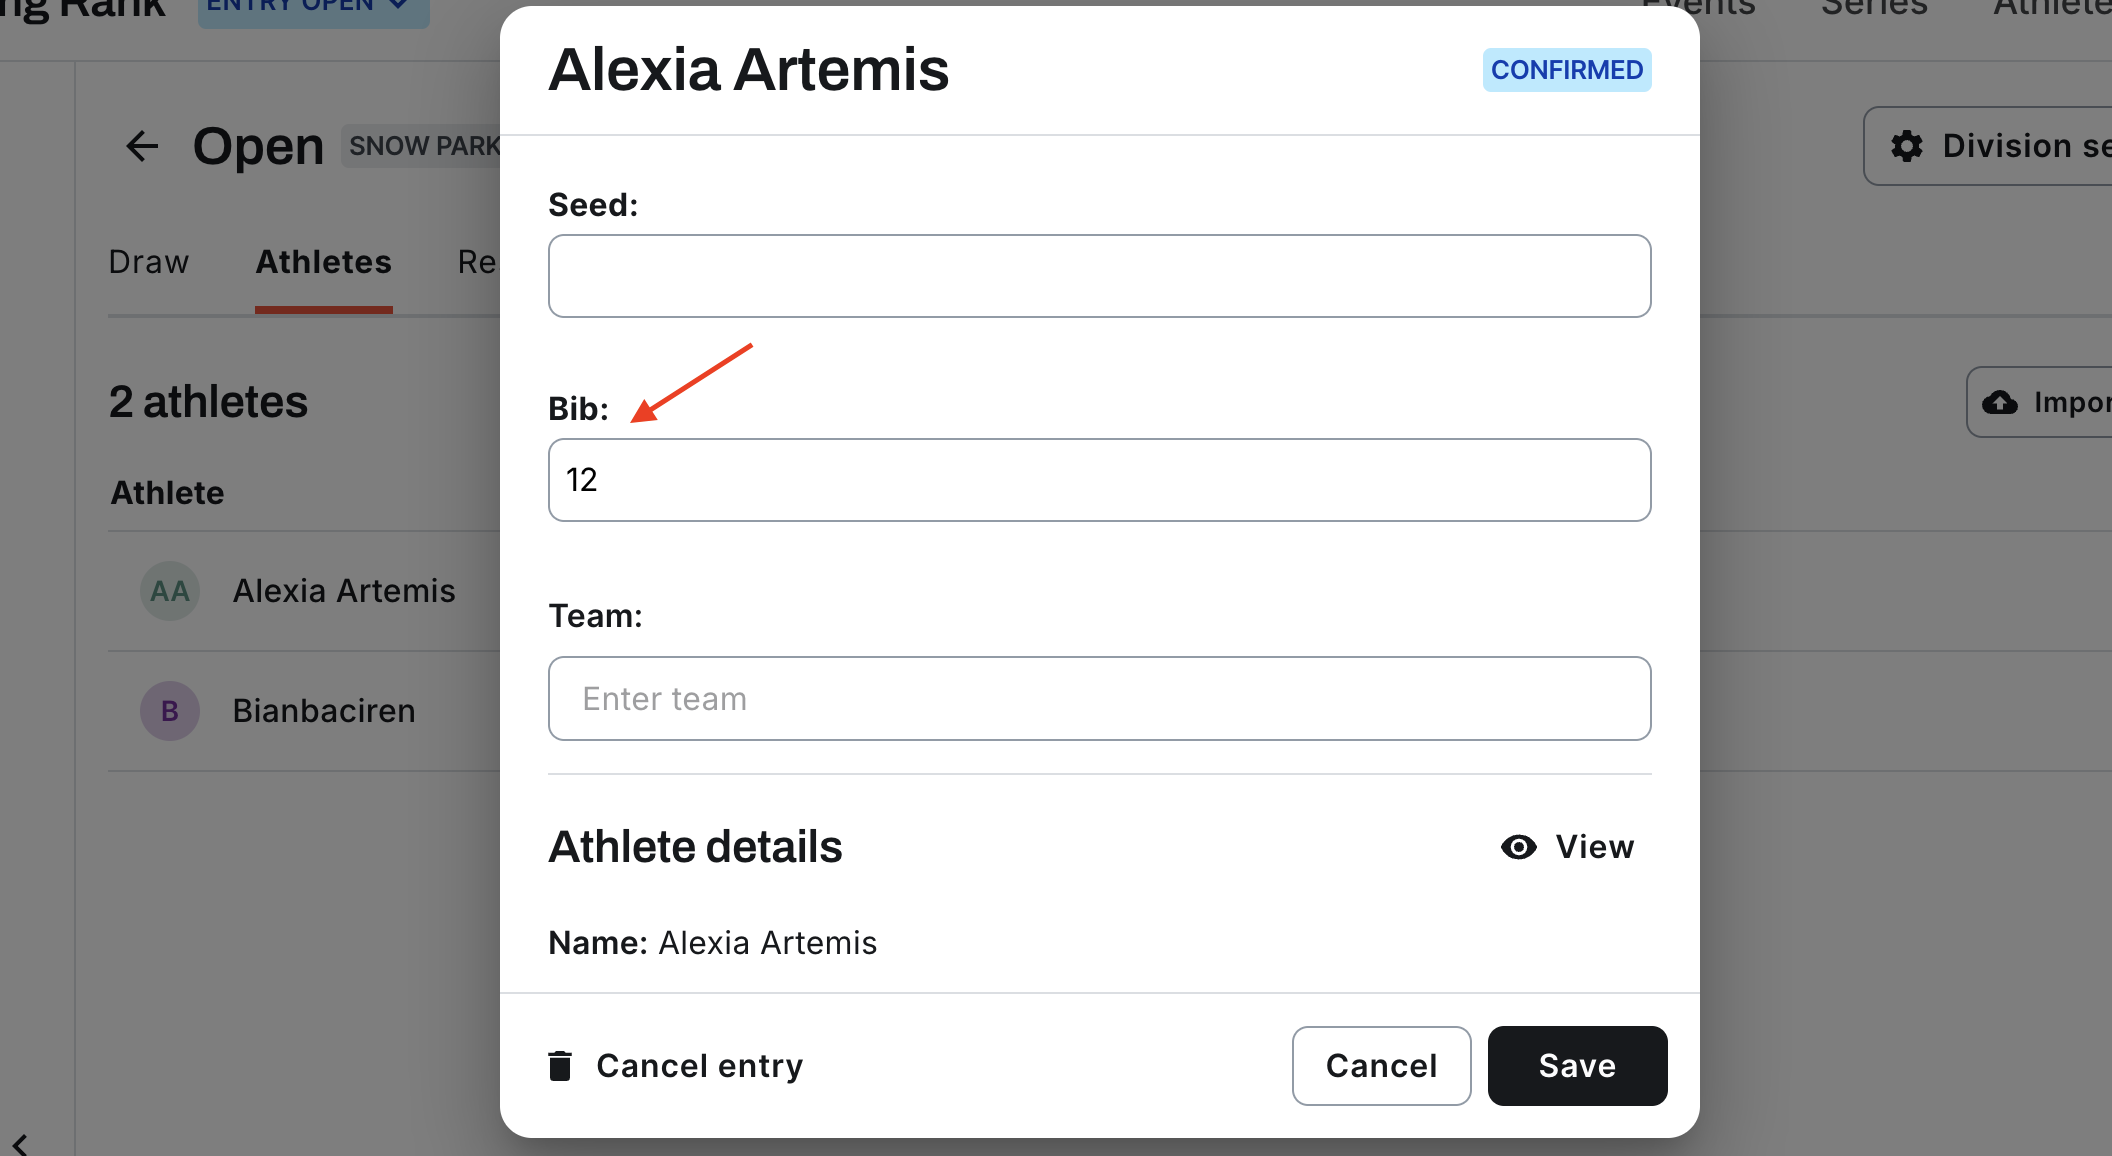Click the AA avatar for Alexia Artemis
This screenshot has width=2112, height=1156.
click(170, 591)
